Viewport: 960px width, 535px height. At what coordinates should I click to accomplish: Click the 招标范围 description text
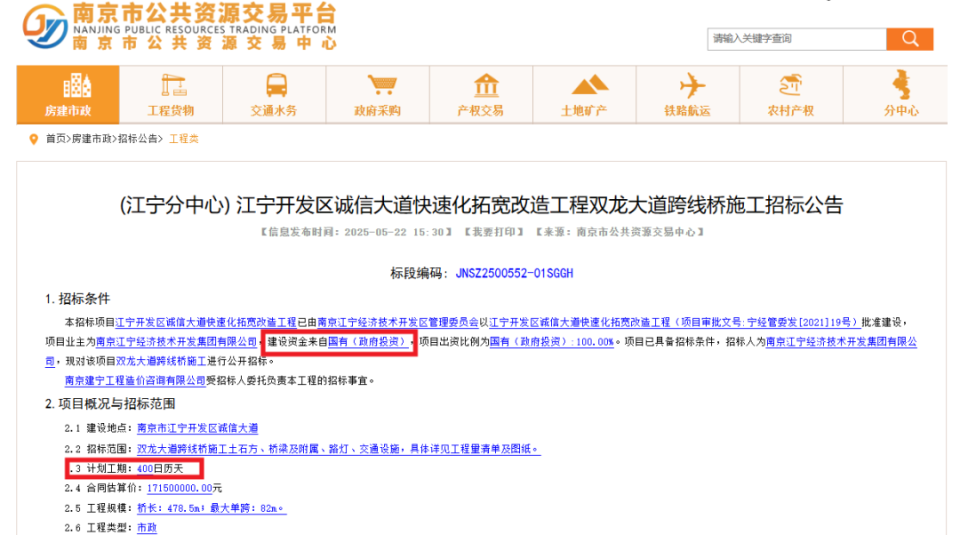[339, 449]
